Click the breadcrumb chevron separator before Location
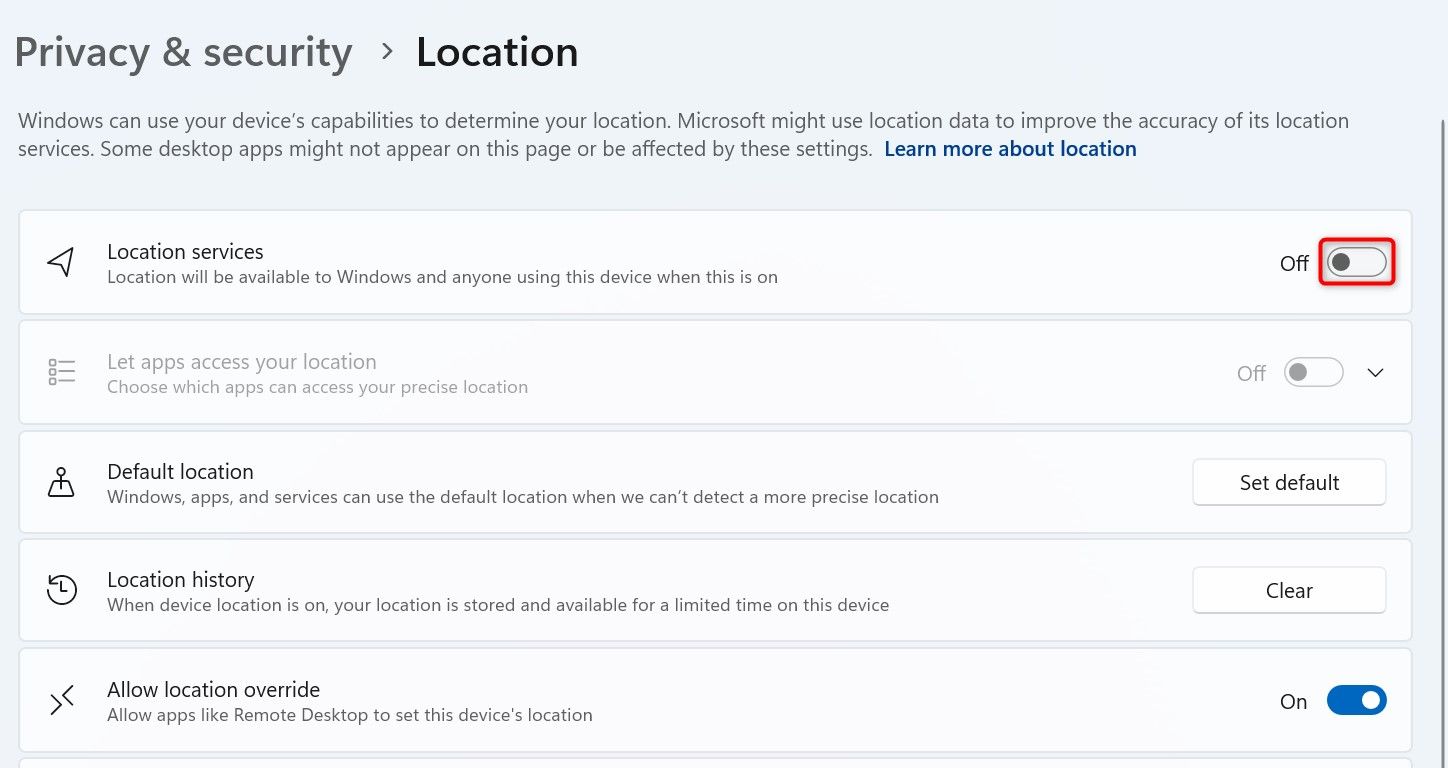Screen dimensions: 1448x768 [387, 52]
